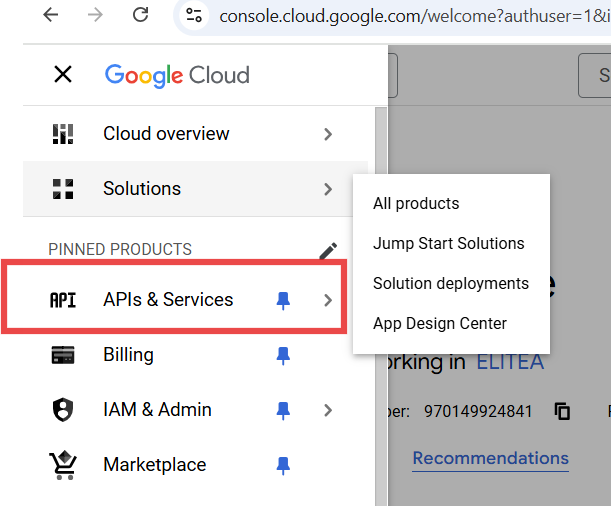Open the Solutions menu entry
The image size is (611, 506).
(x=195, y=189)
